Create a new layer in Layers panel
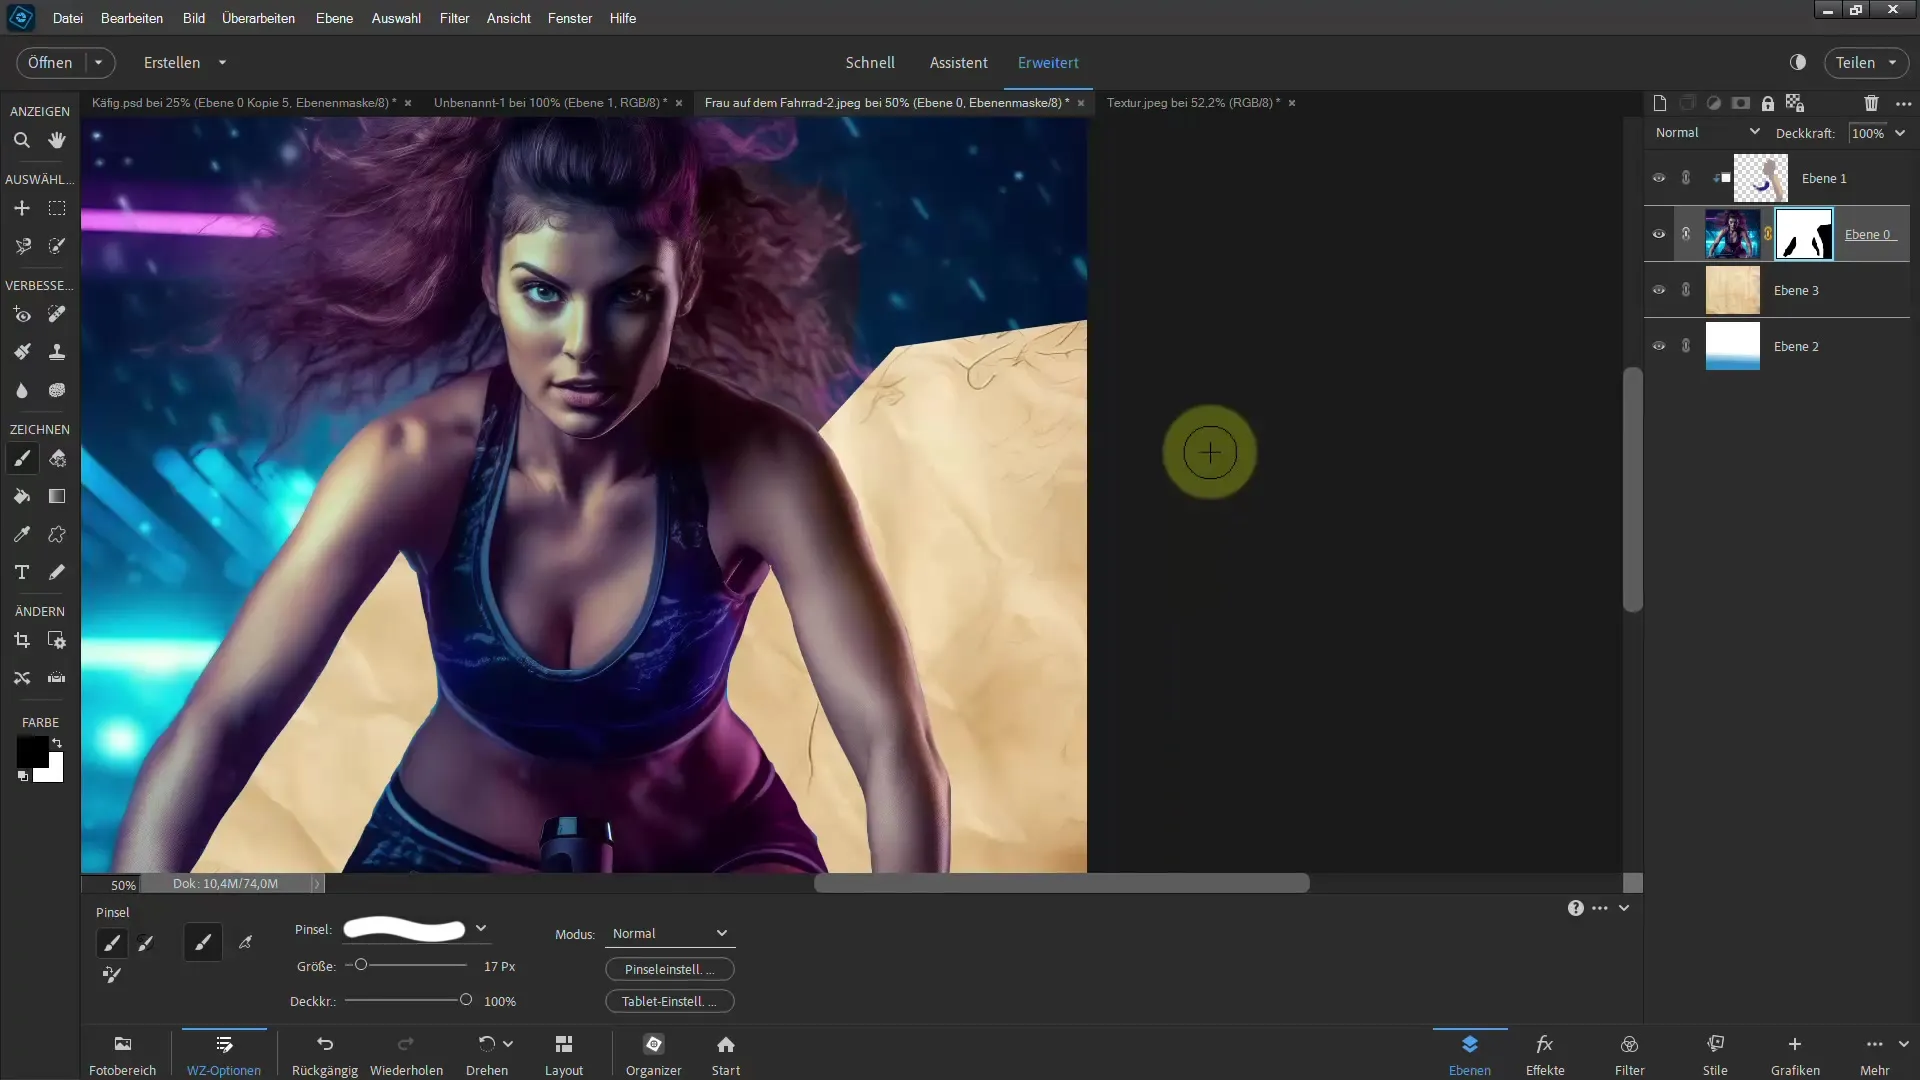The height and width of the screenshot is (1080, 1920). pos(1660,103)
